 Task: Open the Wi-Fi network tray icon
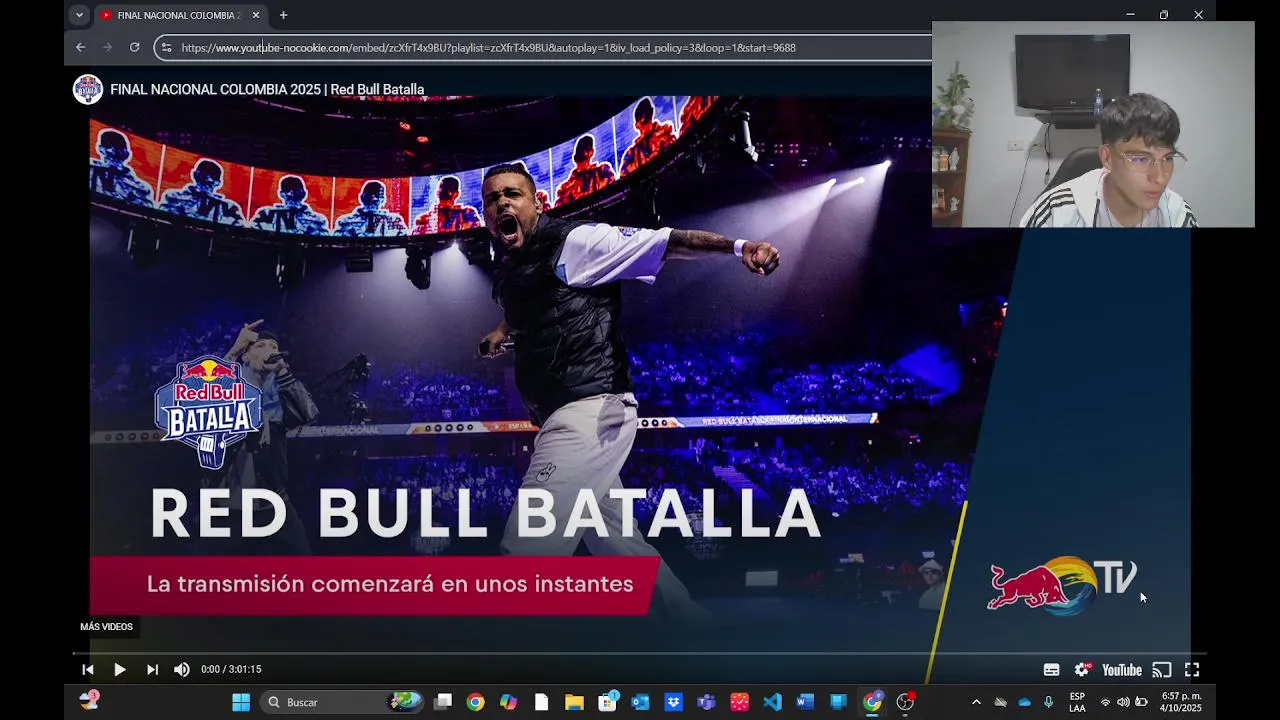coord(1105,702)
